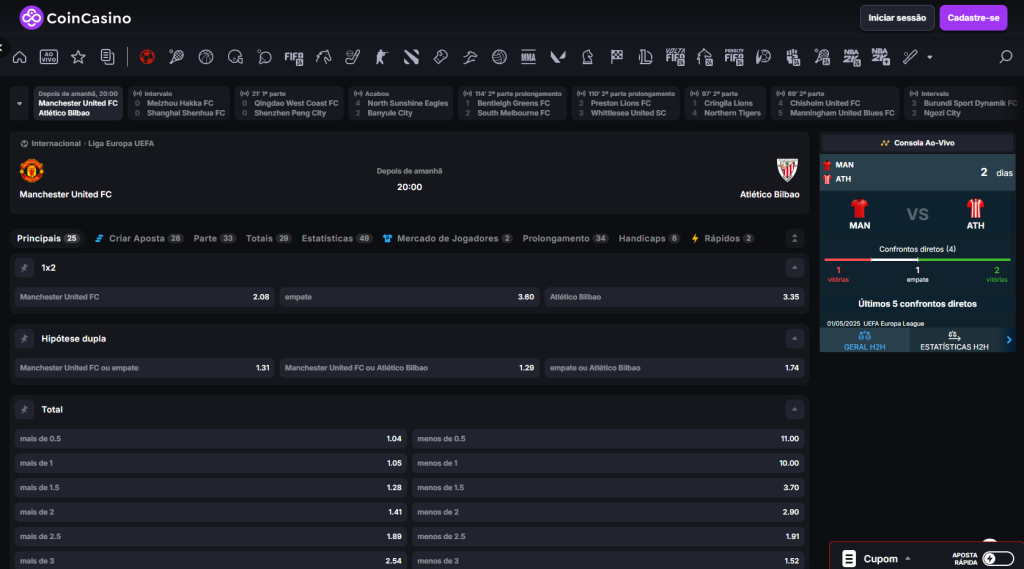Open the Liga Europa UEFA breadcrumb link

121,144
